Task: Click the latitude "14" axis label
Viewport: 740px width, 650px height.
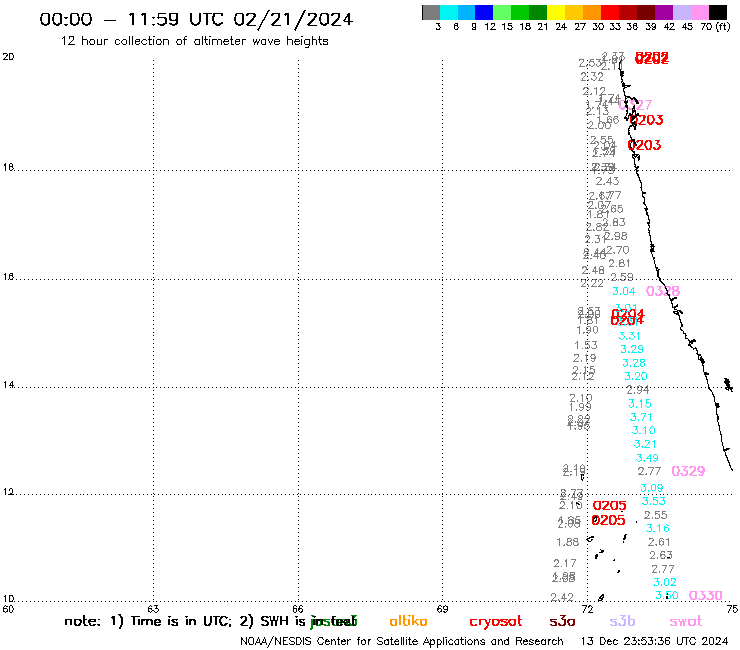Action: [x=8, y=385]
